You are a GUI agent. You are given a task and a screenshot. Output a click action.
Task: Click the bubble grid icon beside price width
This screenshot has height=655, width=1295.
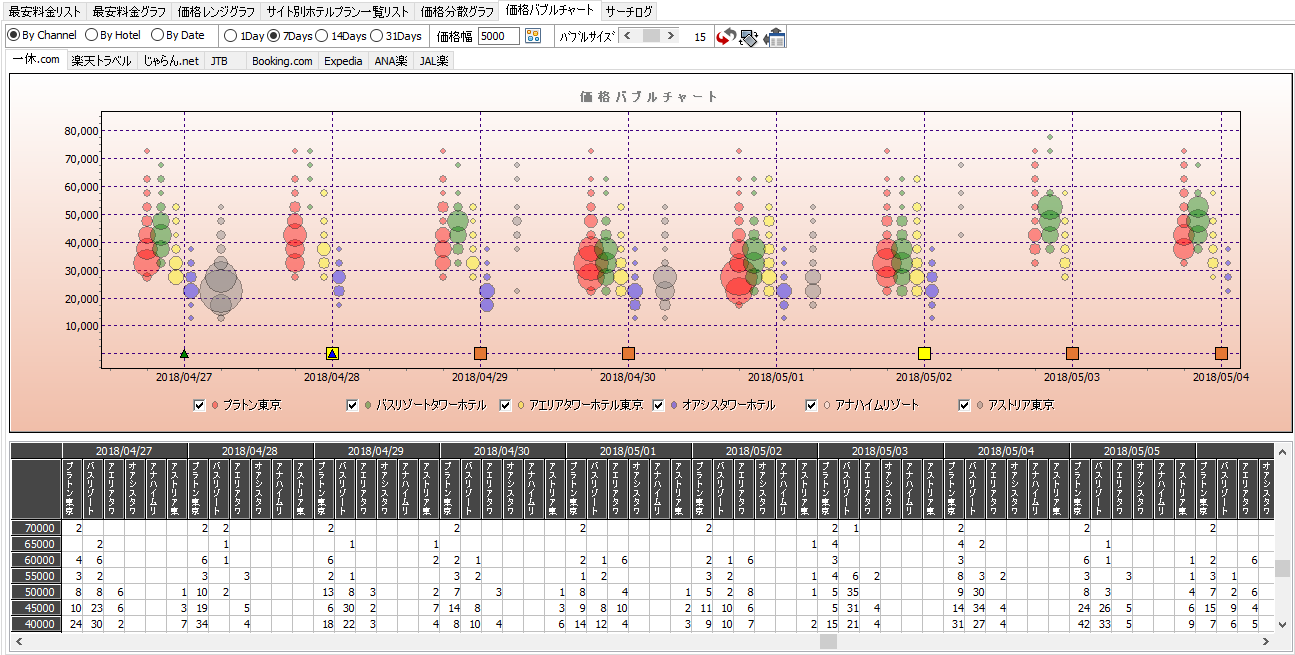[533, 36]
